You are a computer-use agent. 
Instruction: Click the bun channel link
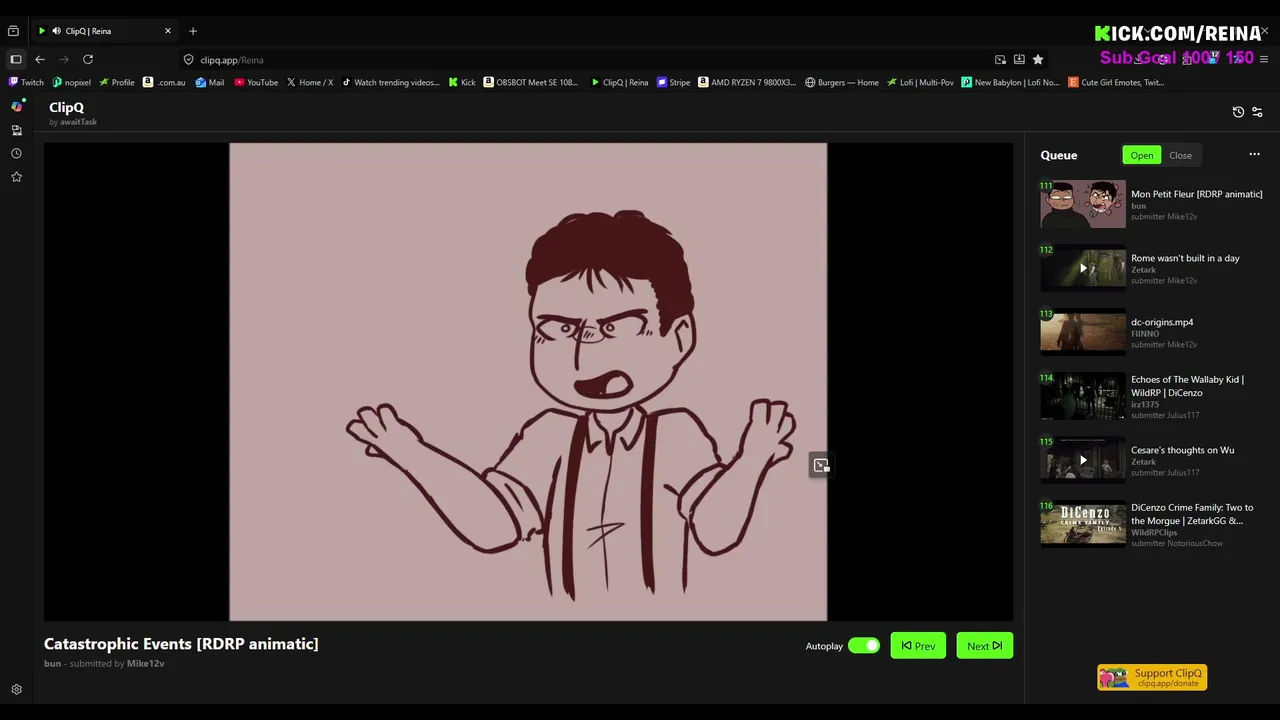coord(52,663)
